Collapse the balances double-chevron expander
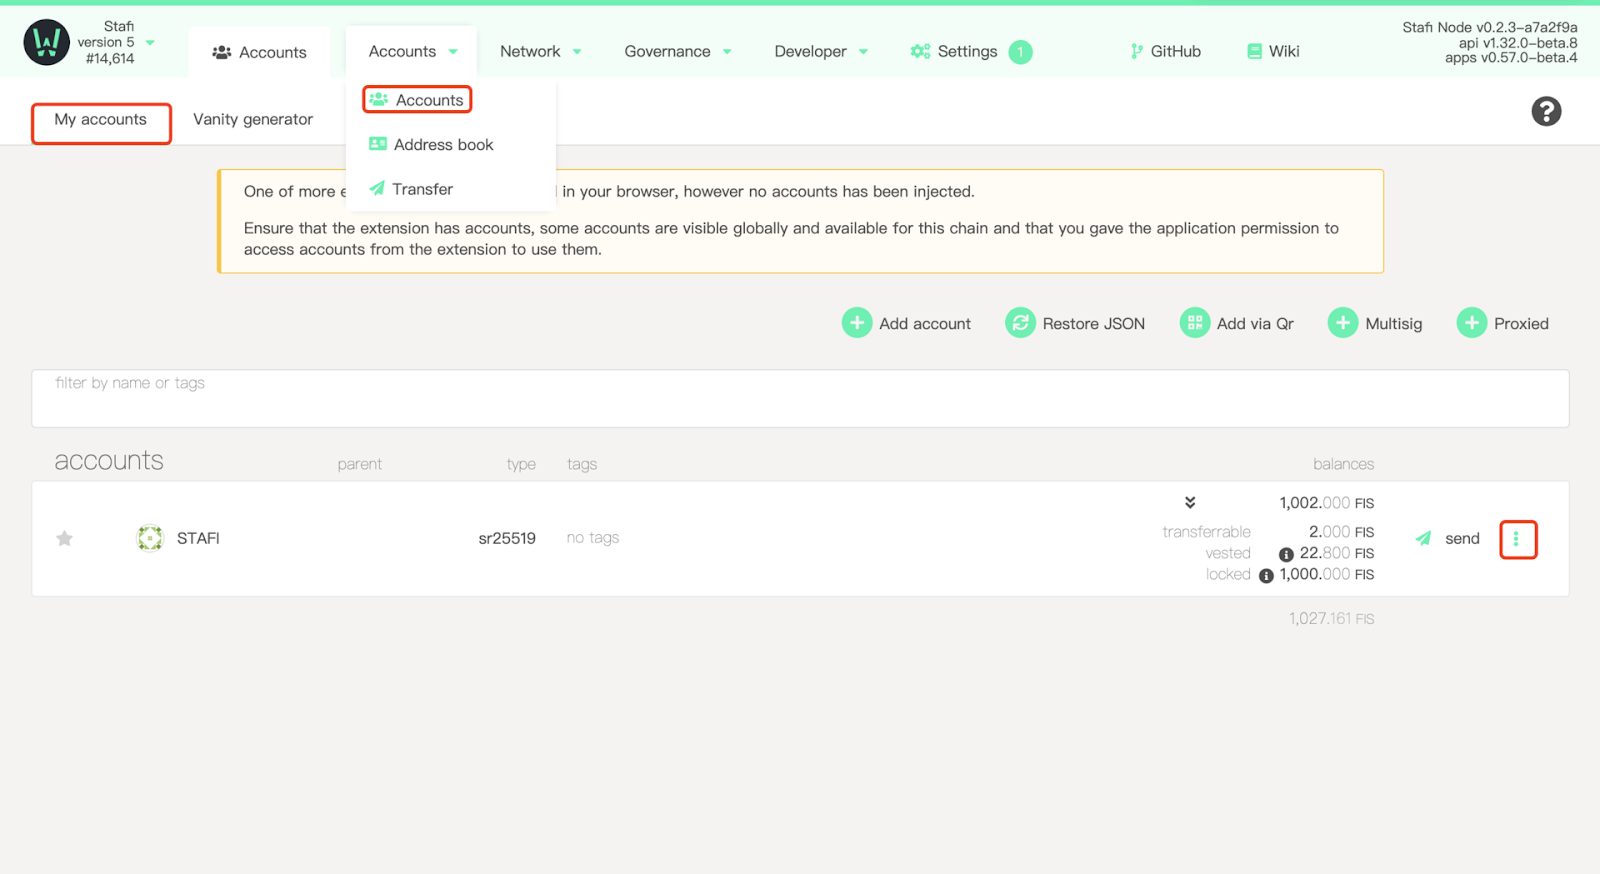 tap(1190, 502)
